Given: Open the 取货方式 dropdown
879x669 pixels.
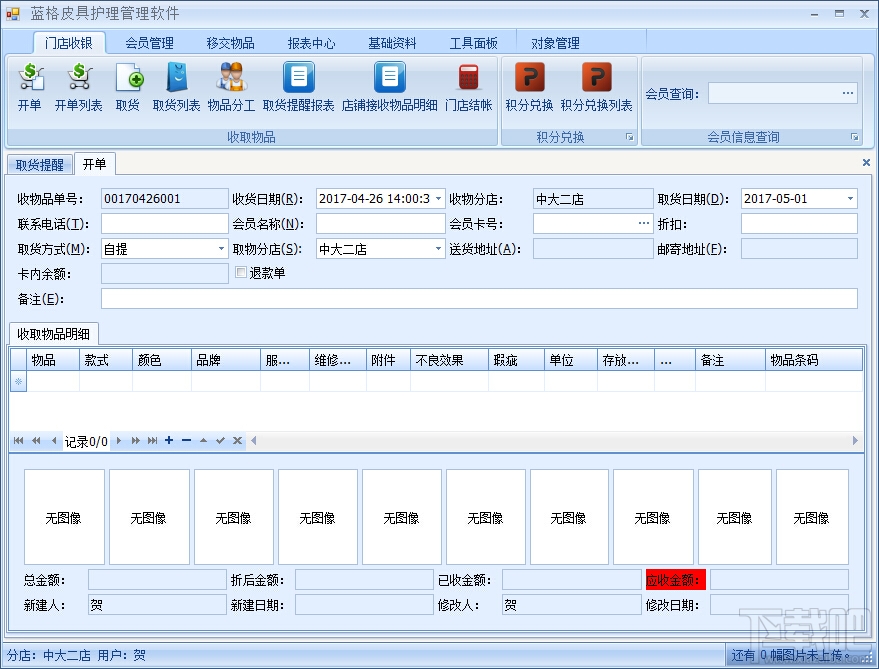Looking at the screenshot, I should point(221,249).
